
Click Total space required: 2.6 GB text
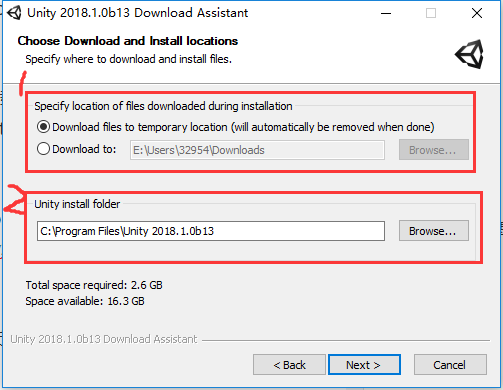[94, 285]
